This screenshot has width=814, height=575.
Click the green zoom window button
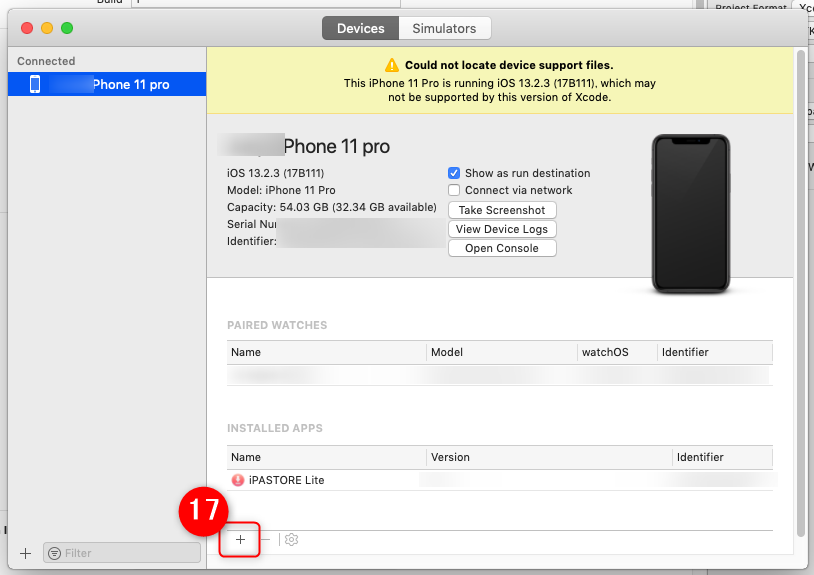[67, 28]
